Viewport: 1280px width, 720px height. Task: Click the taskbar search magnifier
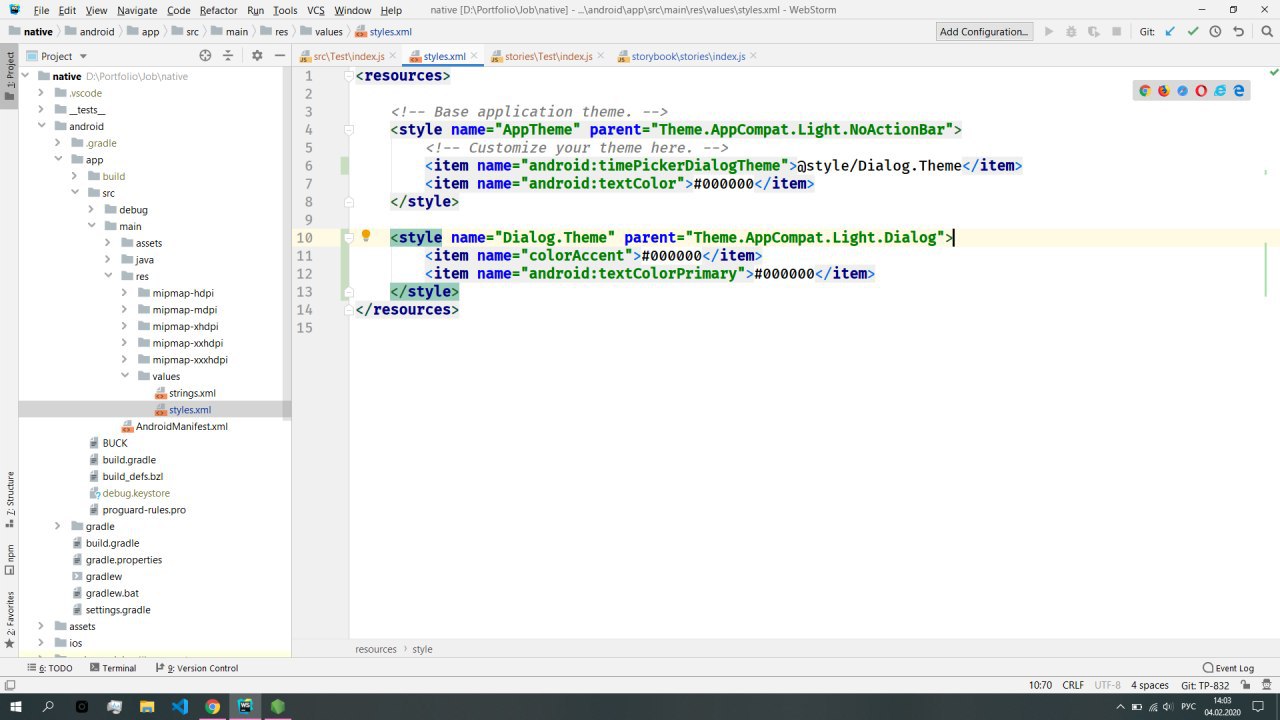[x=48, y=706]
